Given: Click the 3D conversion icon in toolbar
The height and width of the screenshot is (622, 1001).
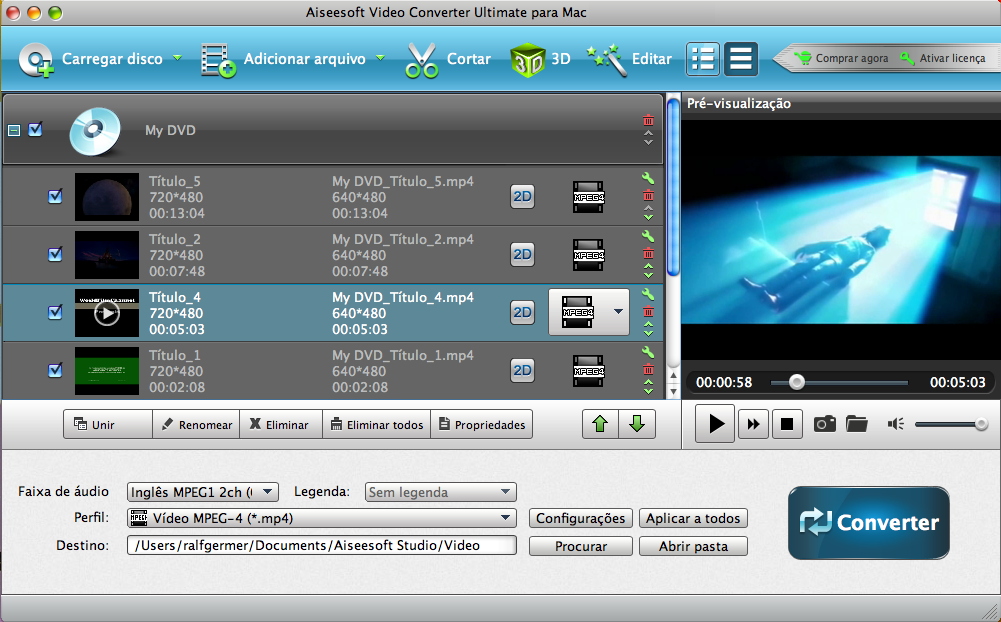Looking at the screenshot, I should pos(527,60).
